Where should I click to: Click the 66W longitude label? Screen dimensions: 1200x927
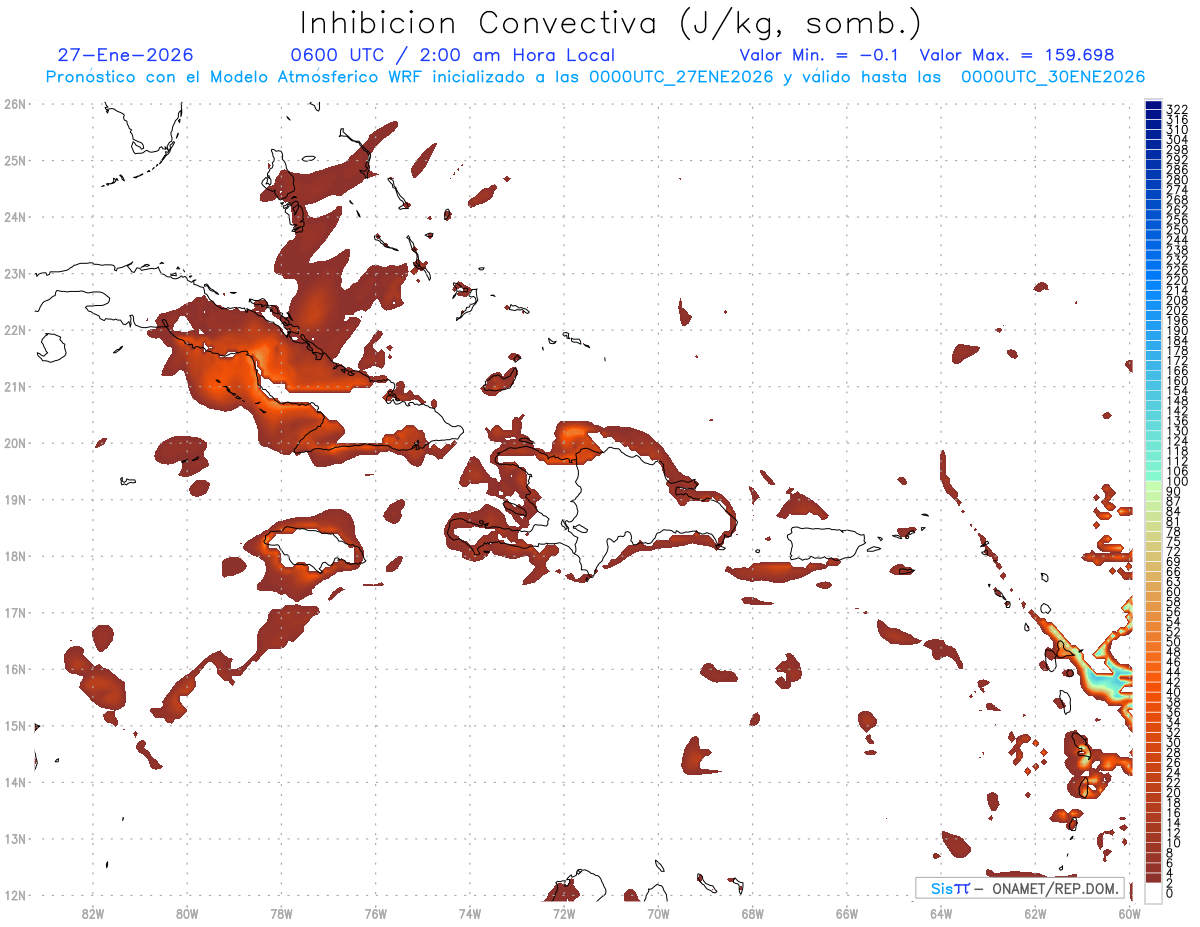pyautogui.click(x=847, y=913)
